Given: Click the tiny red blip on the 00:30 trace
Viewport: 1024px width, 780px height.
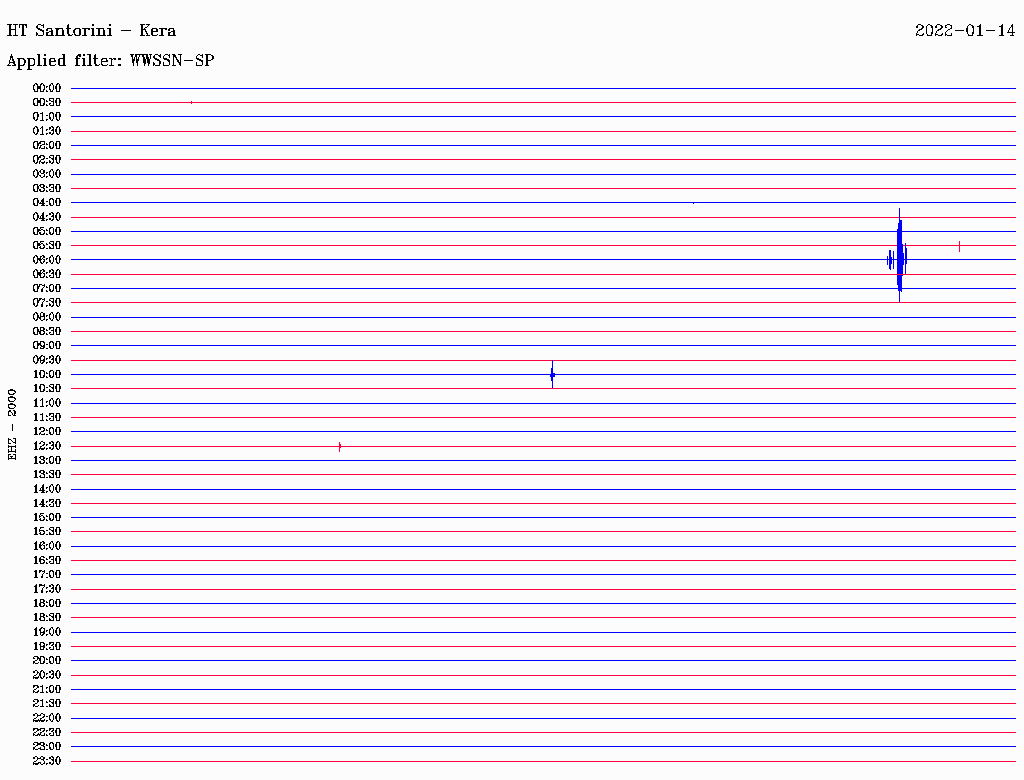Looking at the screenshot, I should click(x=191, y=103).
